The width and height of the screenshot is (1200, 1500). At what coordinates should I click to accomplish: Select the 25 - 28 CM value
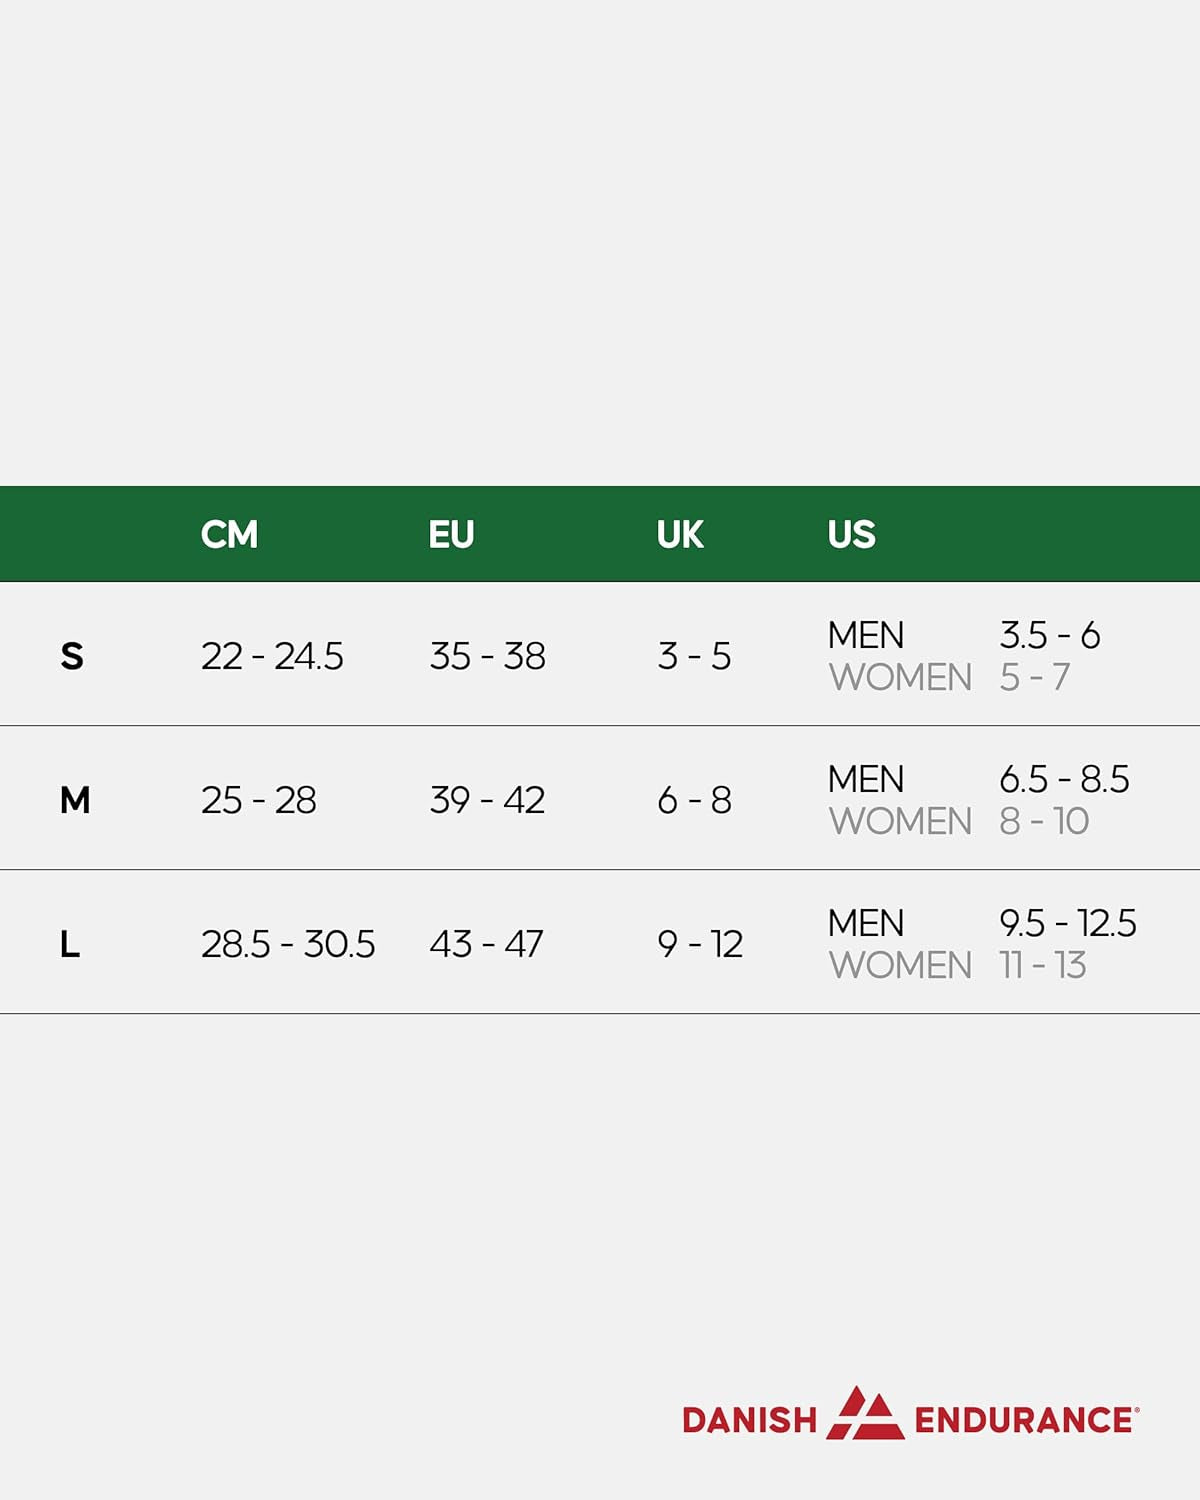[x=258, y=800]
